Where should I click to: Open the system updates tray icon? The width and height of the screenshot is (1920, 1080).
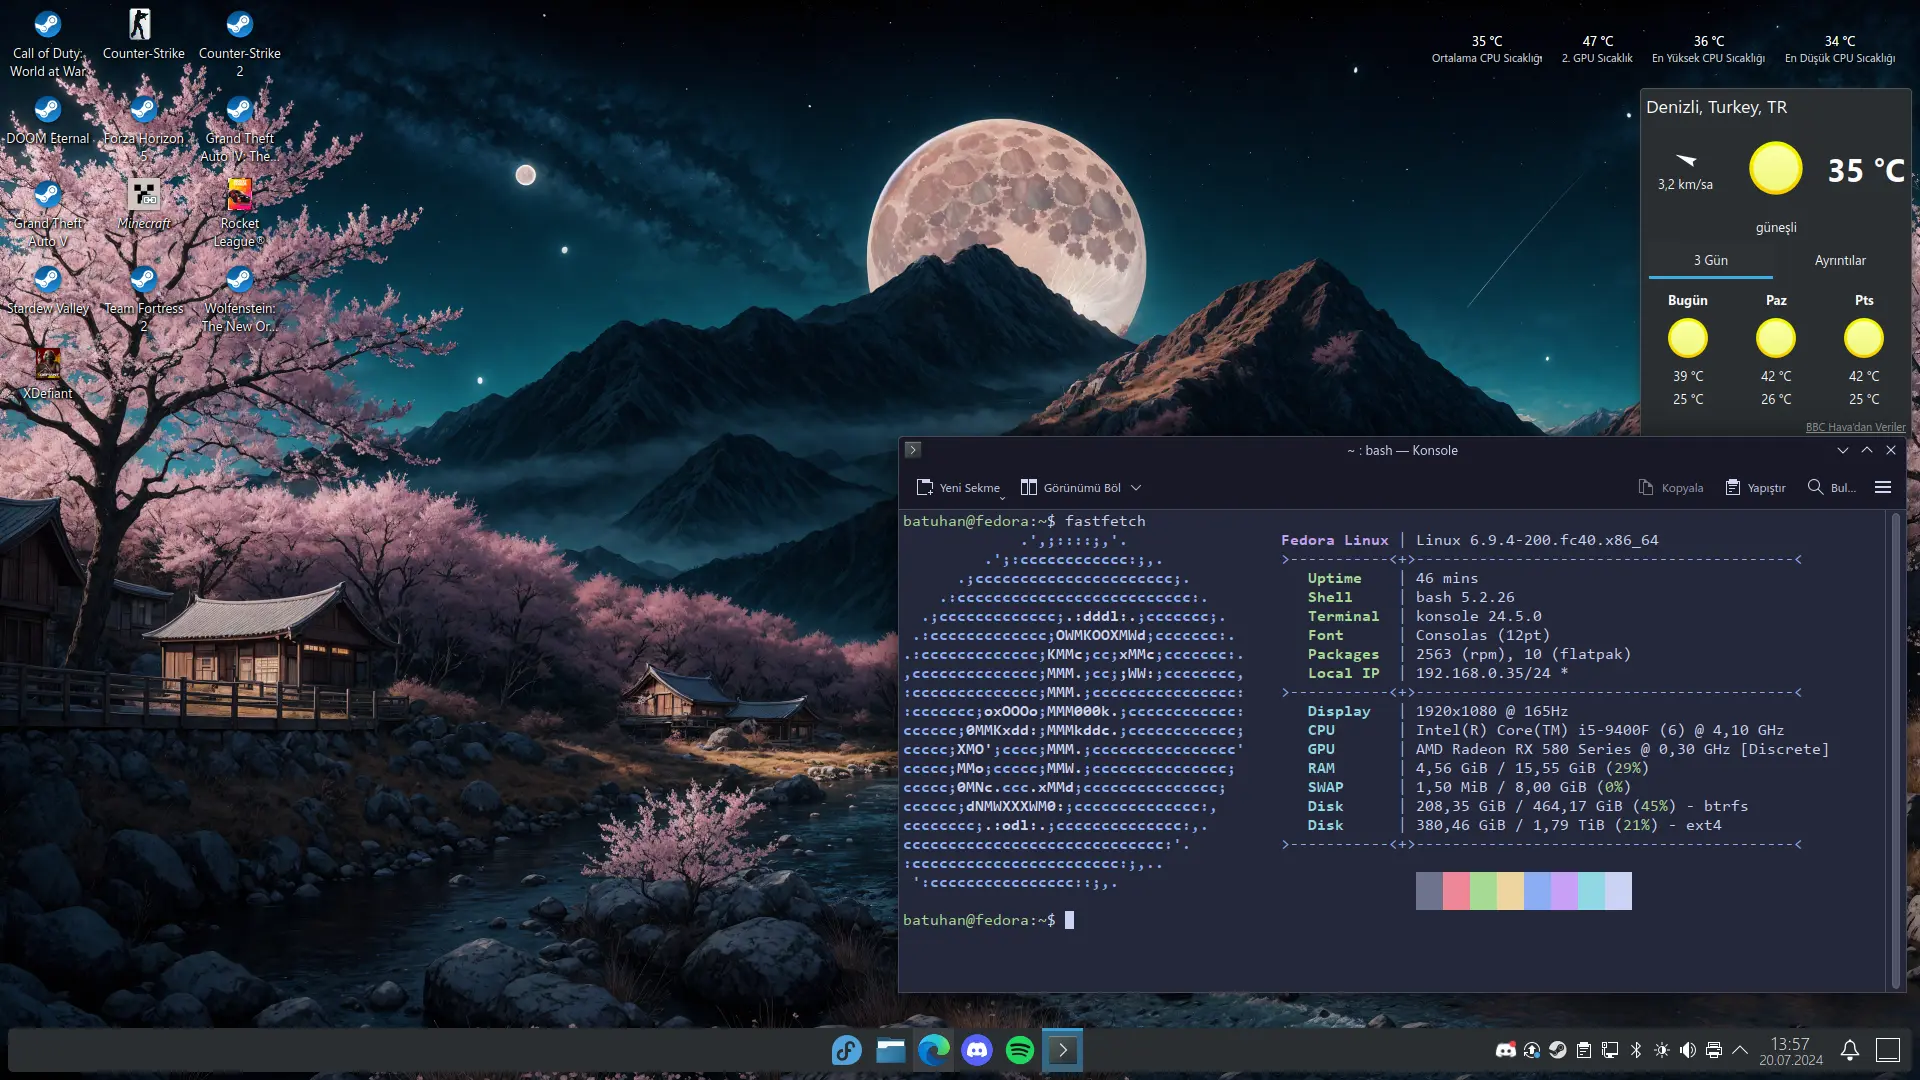[1532, 1050]
